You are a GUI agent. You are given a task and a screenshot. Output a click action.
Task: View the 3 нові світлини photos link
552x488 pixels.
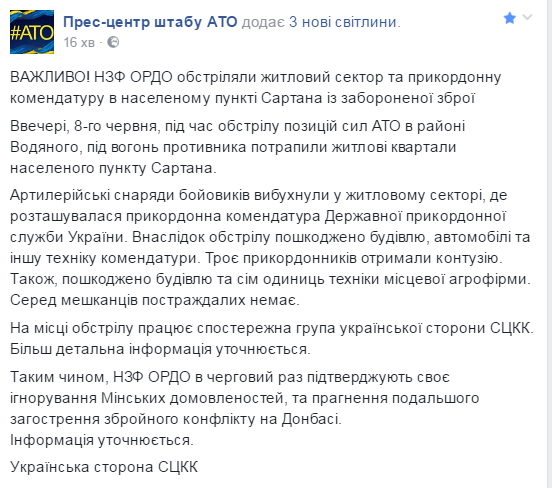343,22
